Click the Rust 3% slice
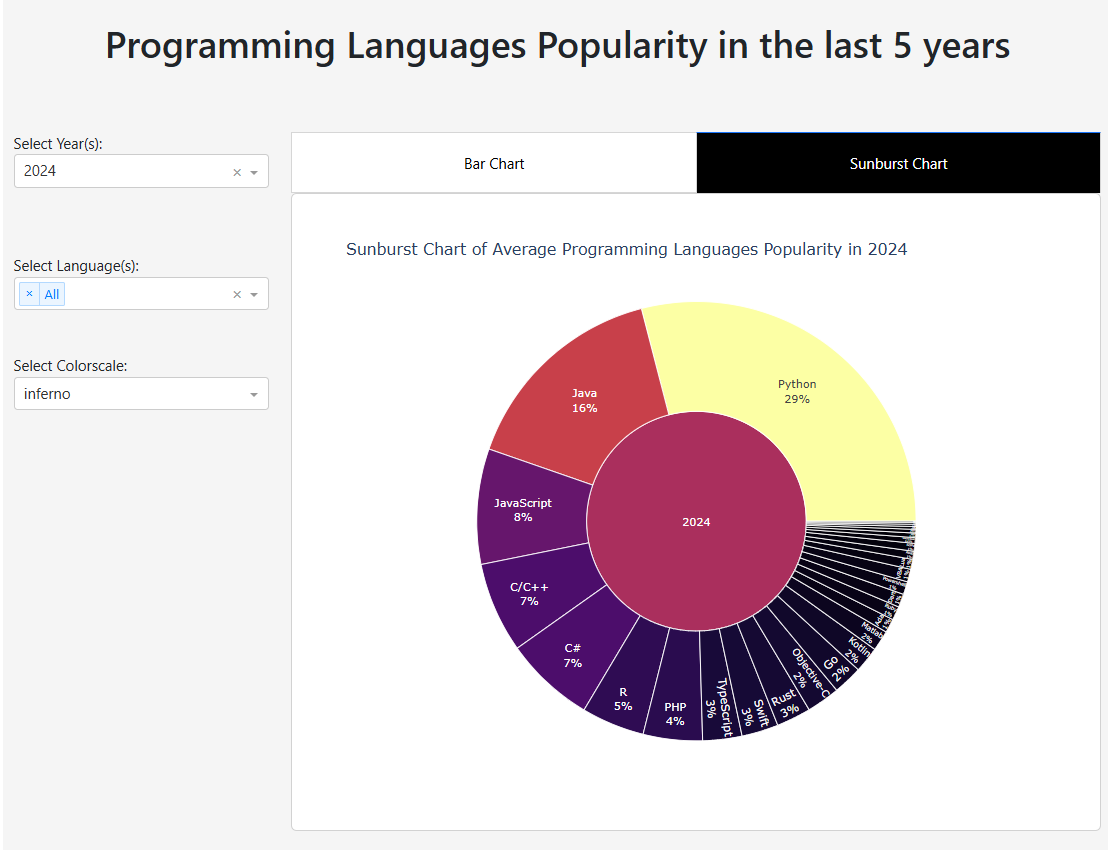The height and width of the screenshot is (850, 1108). coord(784,698)
